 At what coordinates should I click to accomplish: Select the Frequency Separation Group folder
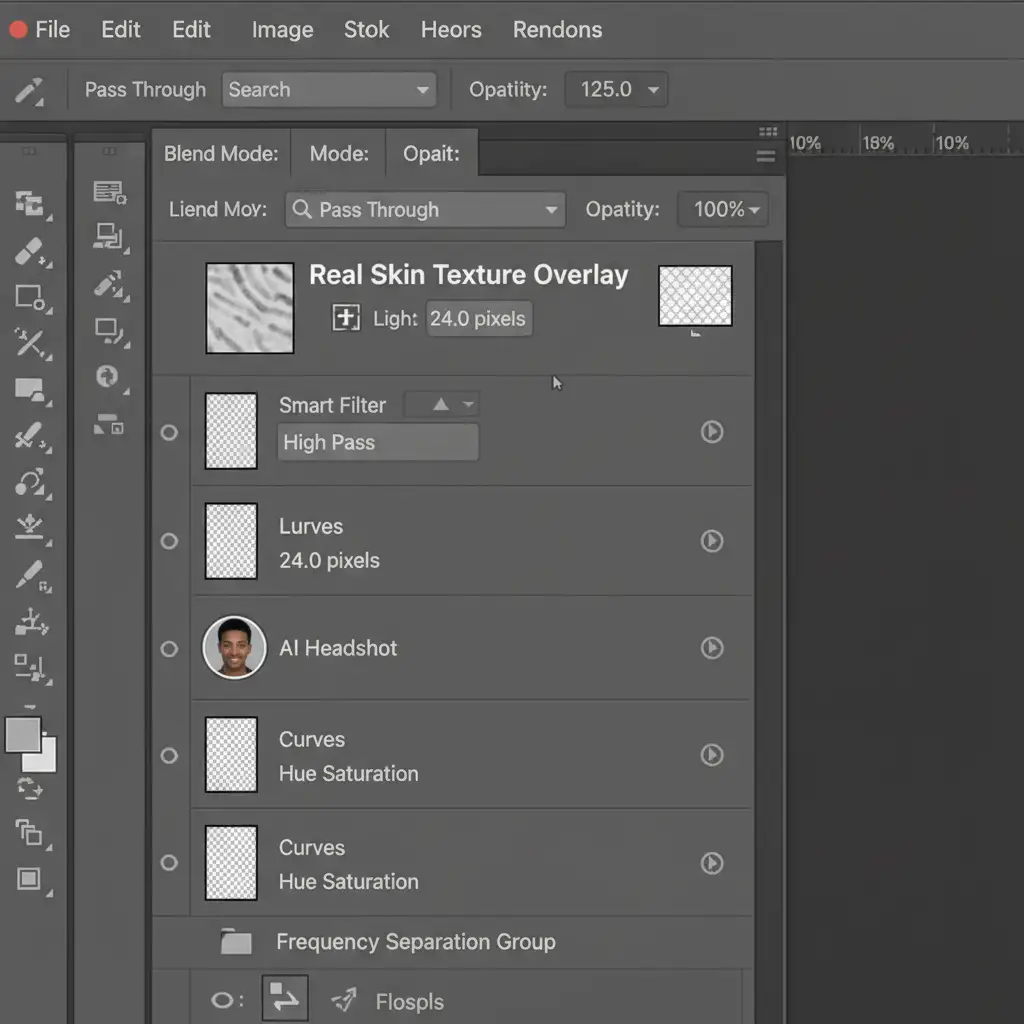pos(415,942)
